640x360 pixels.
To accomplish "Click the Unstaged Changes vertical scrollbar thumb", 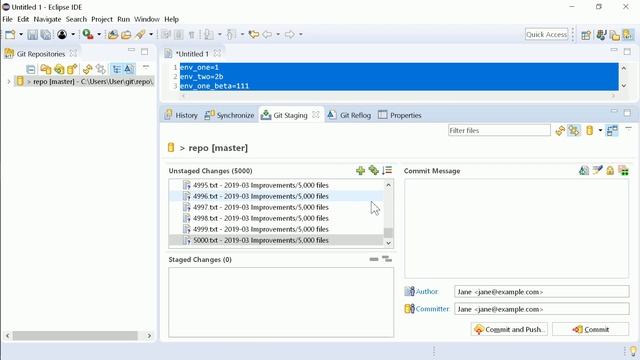I will (x=389, y=232).
